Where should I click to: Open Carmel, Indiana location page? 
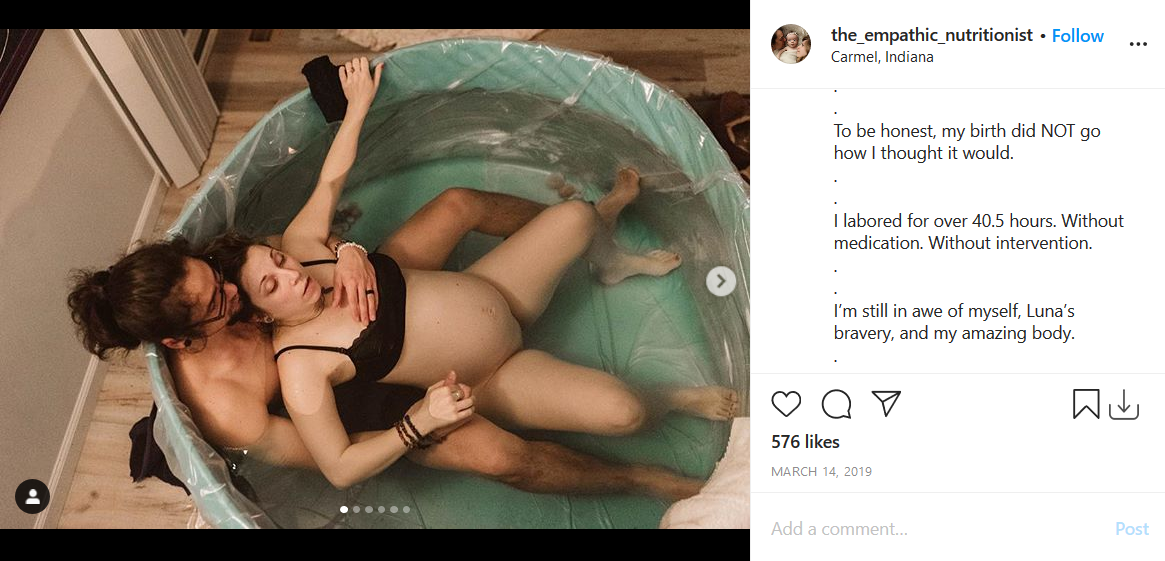(882, 56)
